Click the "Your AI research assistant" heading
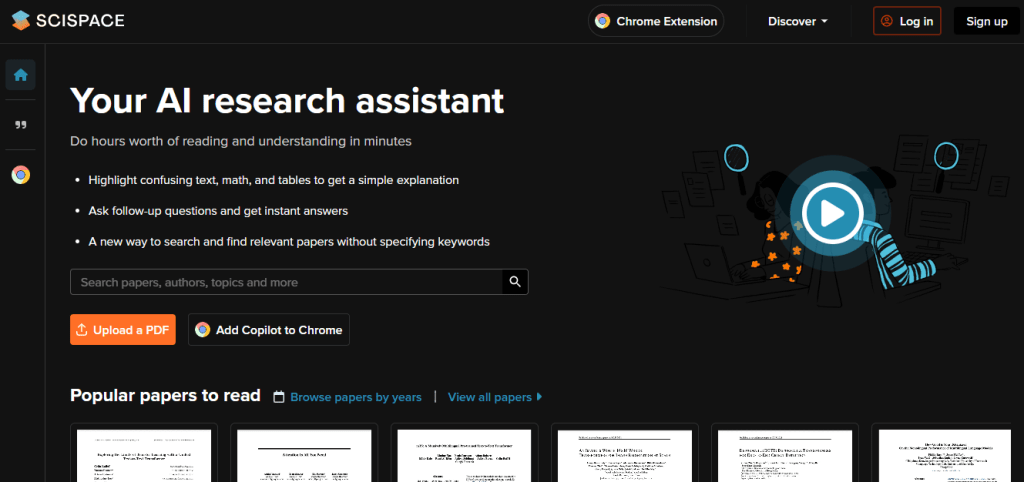Image resolution: width=1024 pixels, height=482 pixels. point(287,101)
